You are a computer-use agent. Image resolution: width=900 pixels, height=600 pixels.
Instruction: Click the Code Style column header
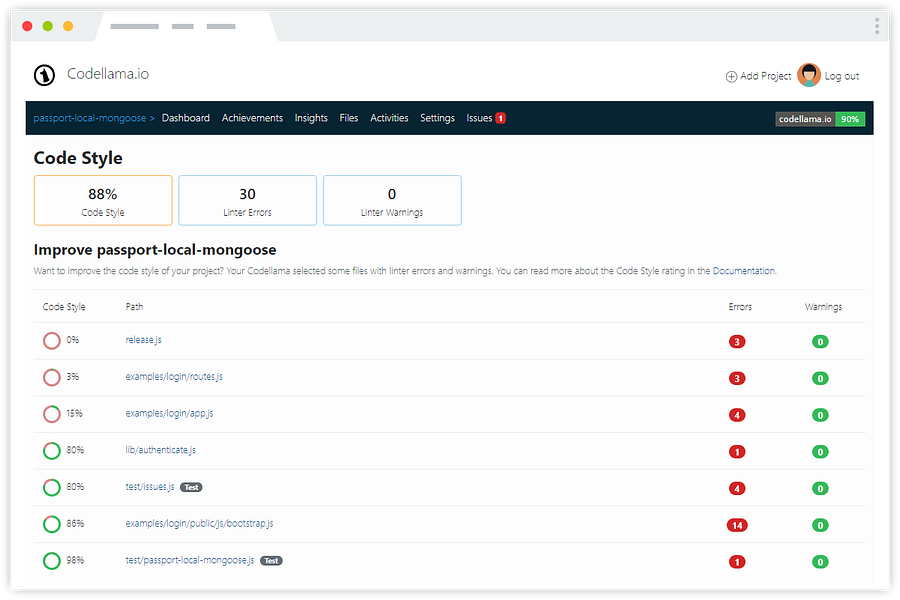(x=64, y=307)
